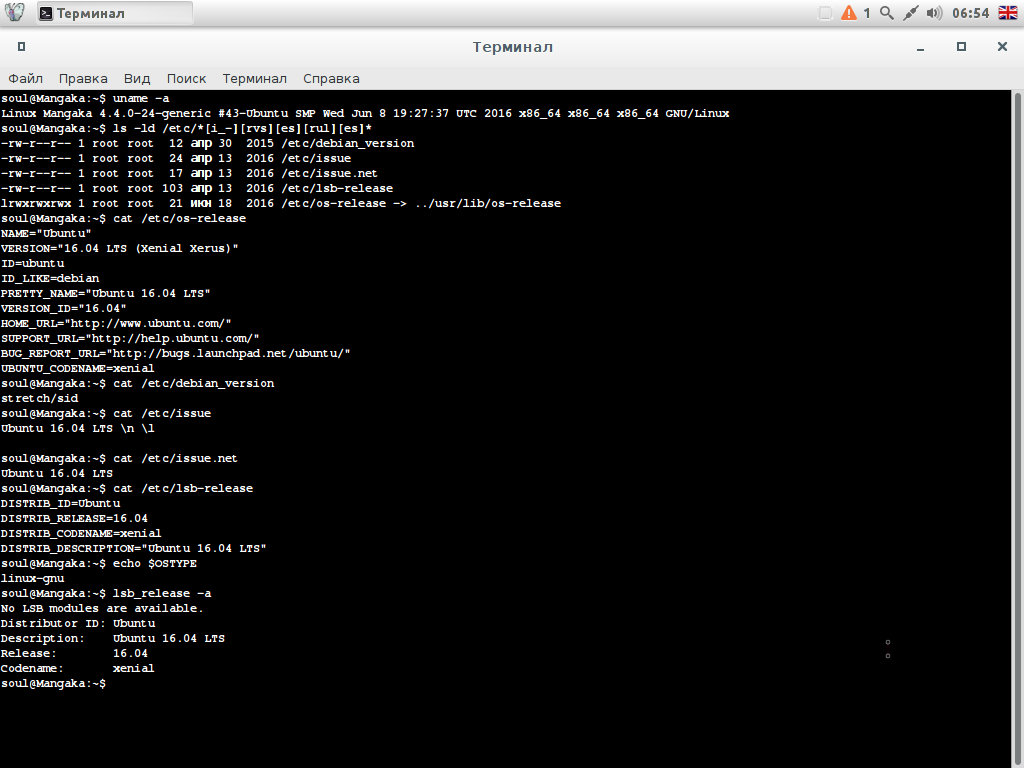This screenshot has width=1024, height=768.
Task: Click the '/etc/debian_version' listing row
Action: coord(208,143)
